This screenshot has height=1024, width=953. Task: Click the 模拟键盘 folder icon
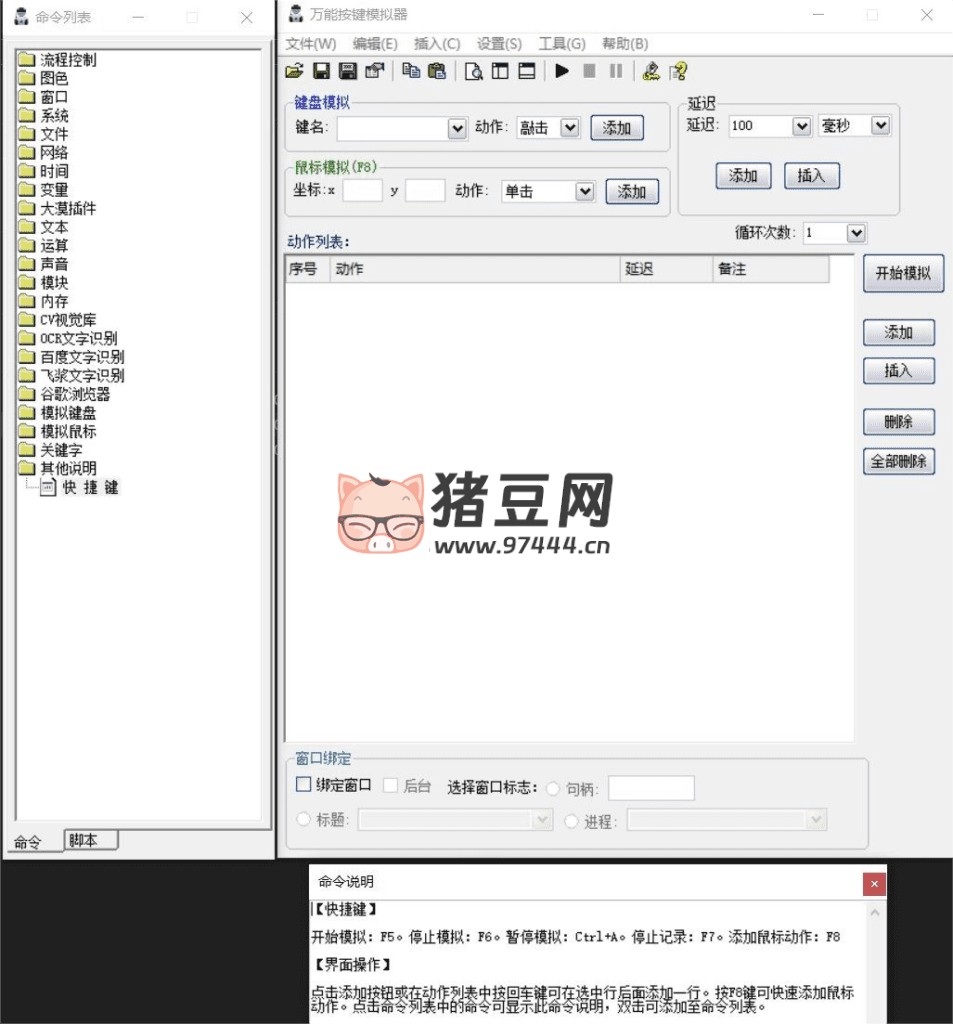click(x=26, y=413)
